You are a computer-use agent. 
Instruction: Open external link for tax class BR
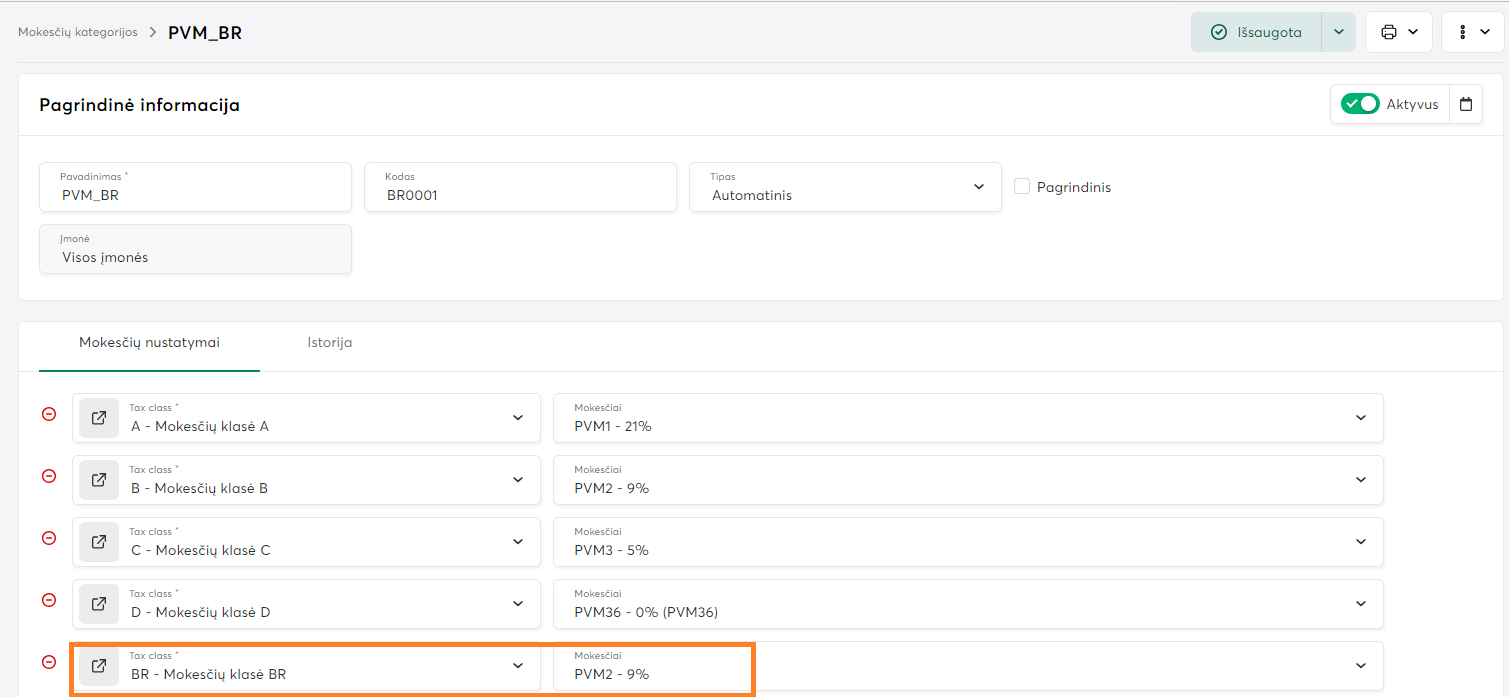click(99, 666)
